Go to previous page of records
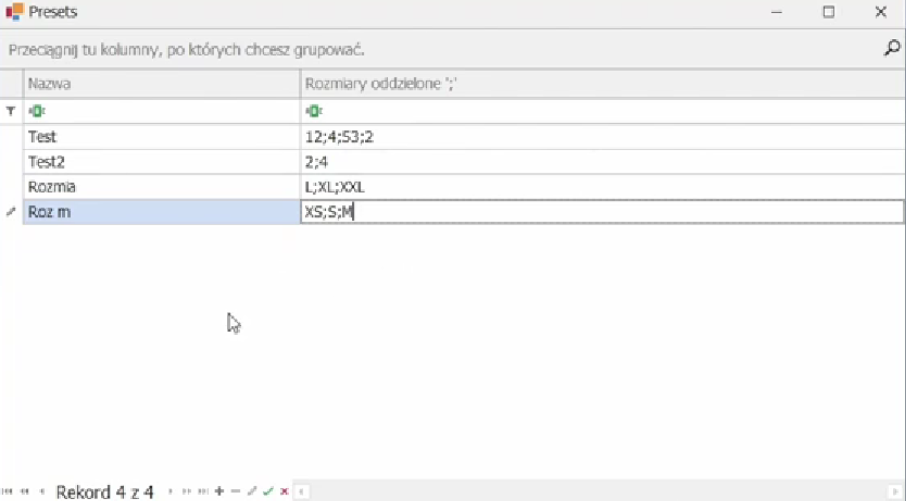The width and height of the screenshot is (906, 501). point(25,491)
